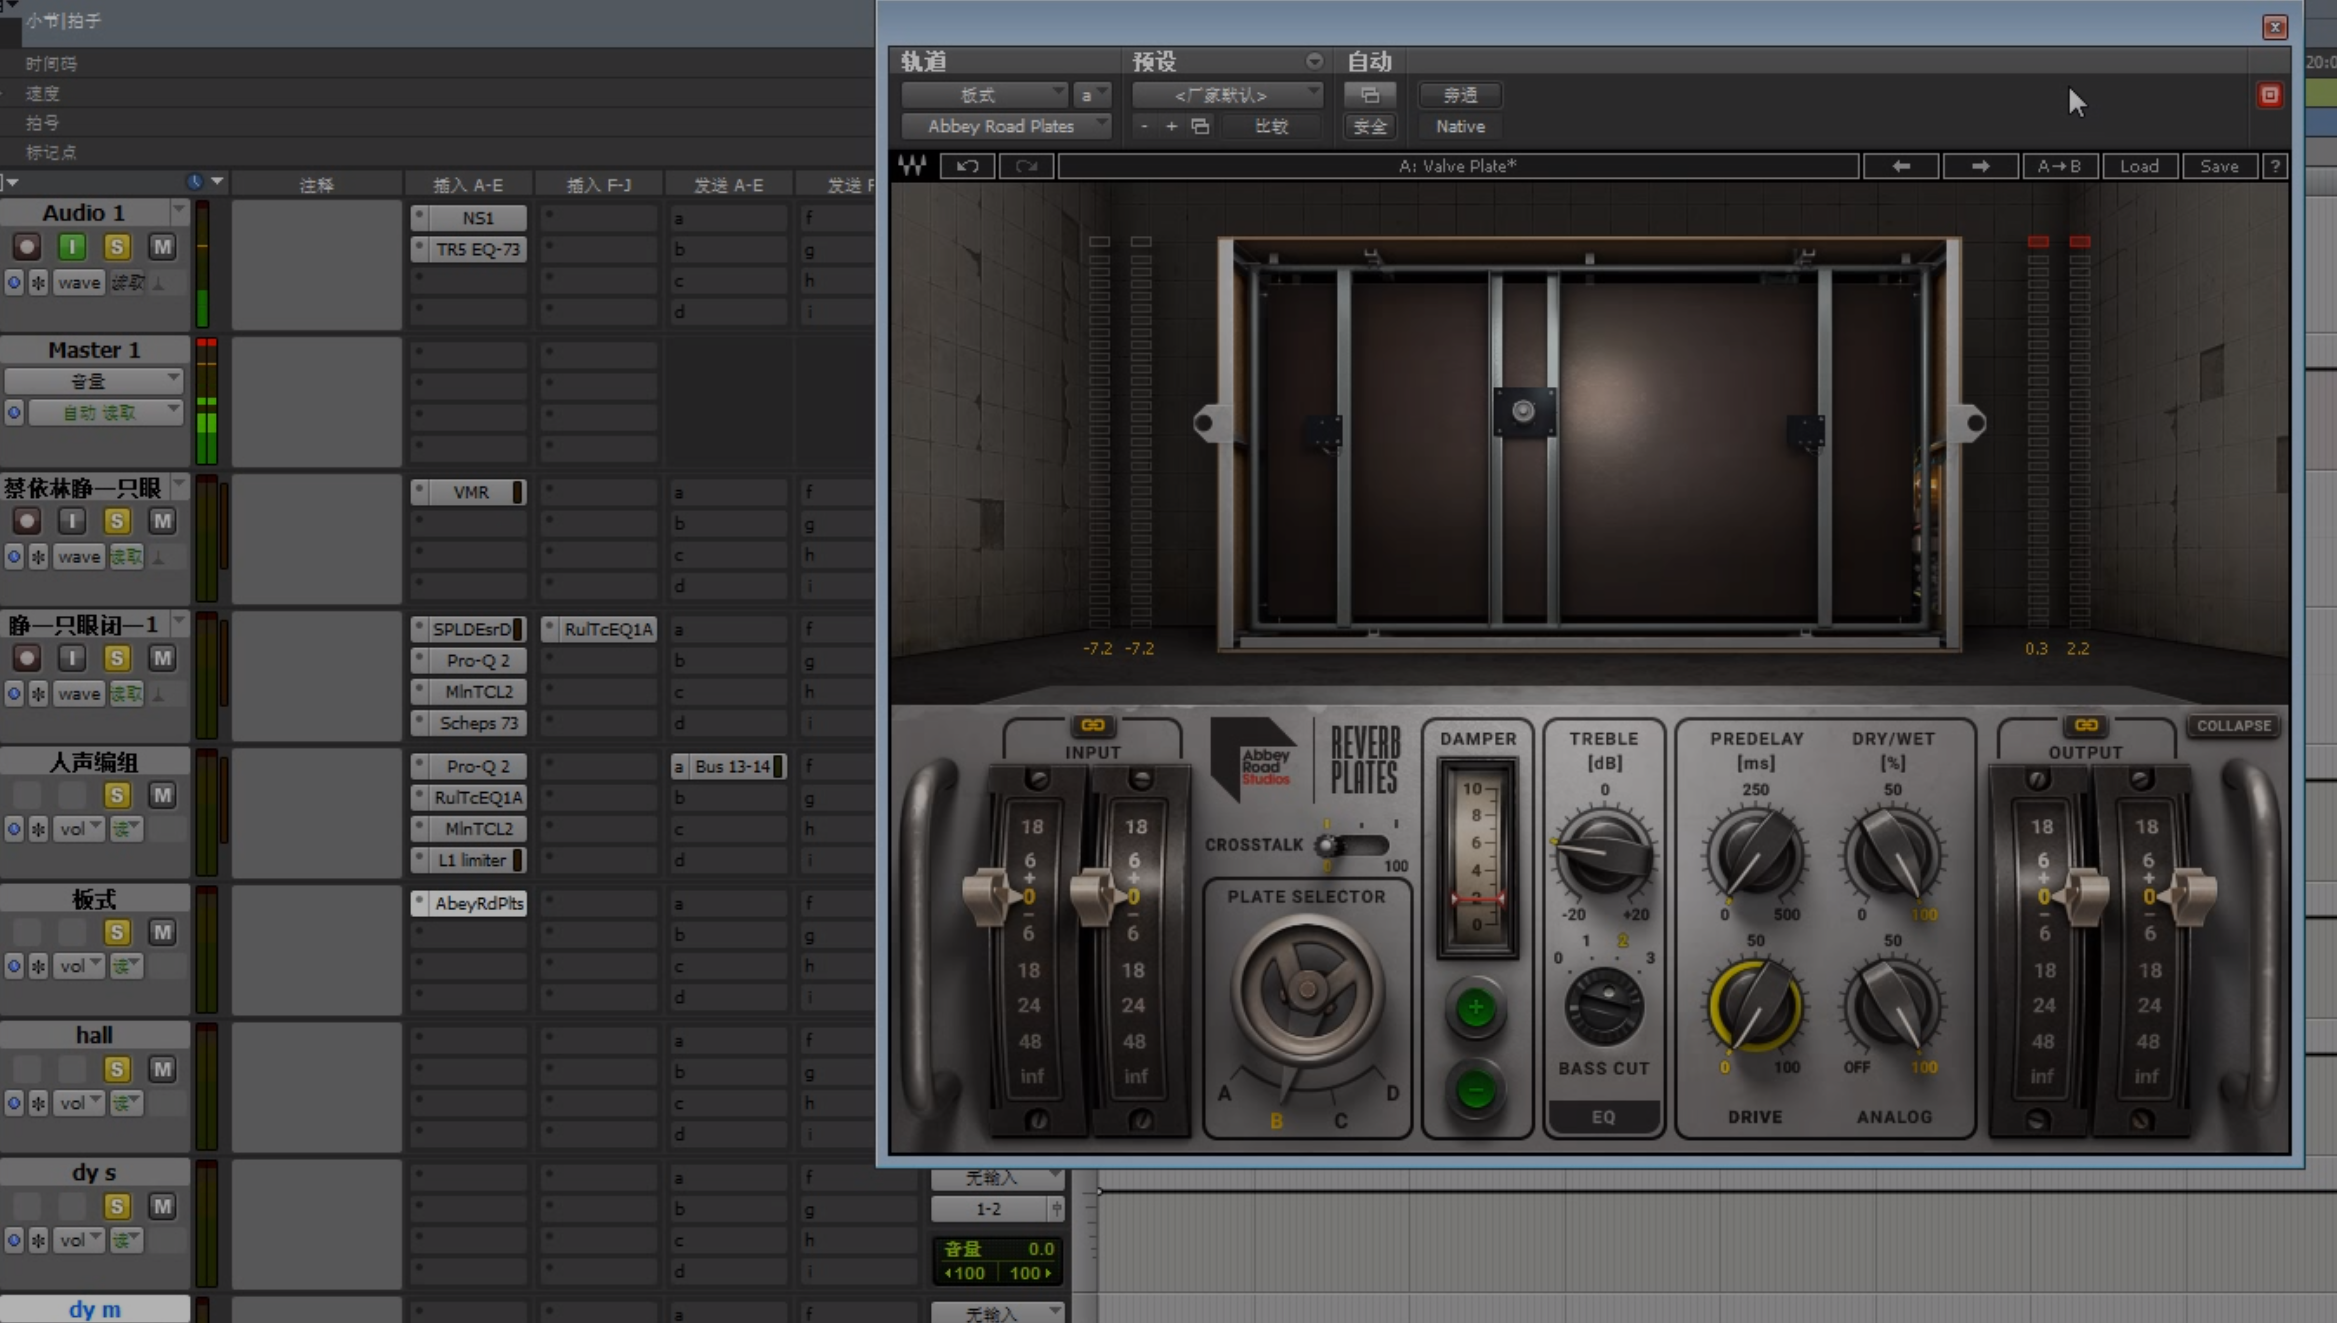
Task: Click the Waves redo arrow icon
Action: click(x=1026, y=166)
